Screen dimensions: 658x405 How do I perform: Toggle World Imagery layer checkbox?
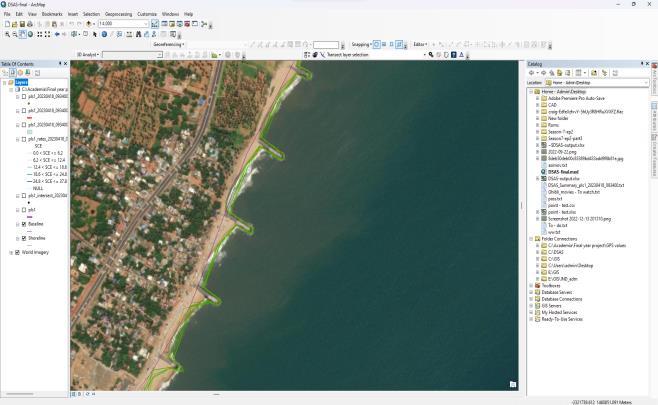coord(15,252)
